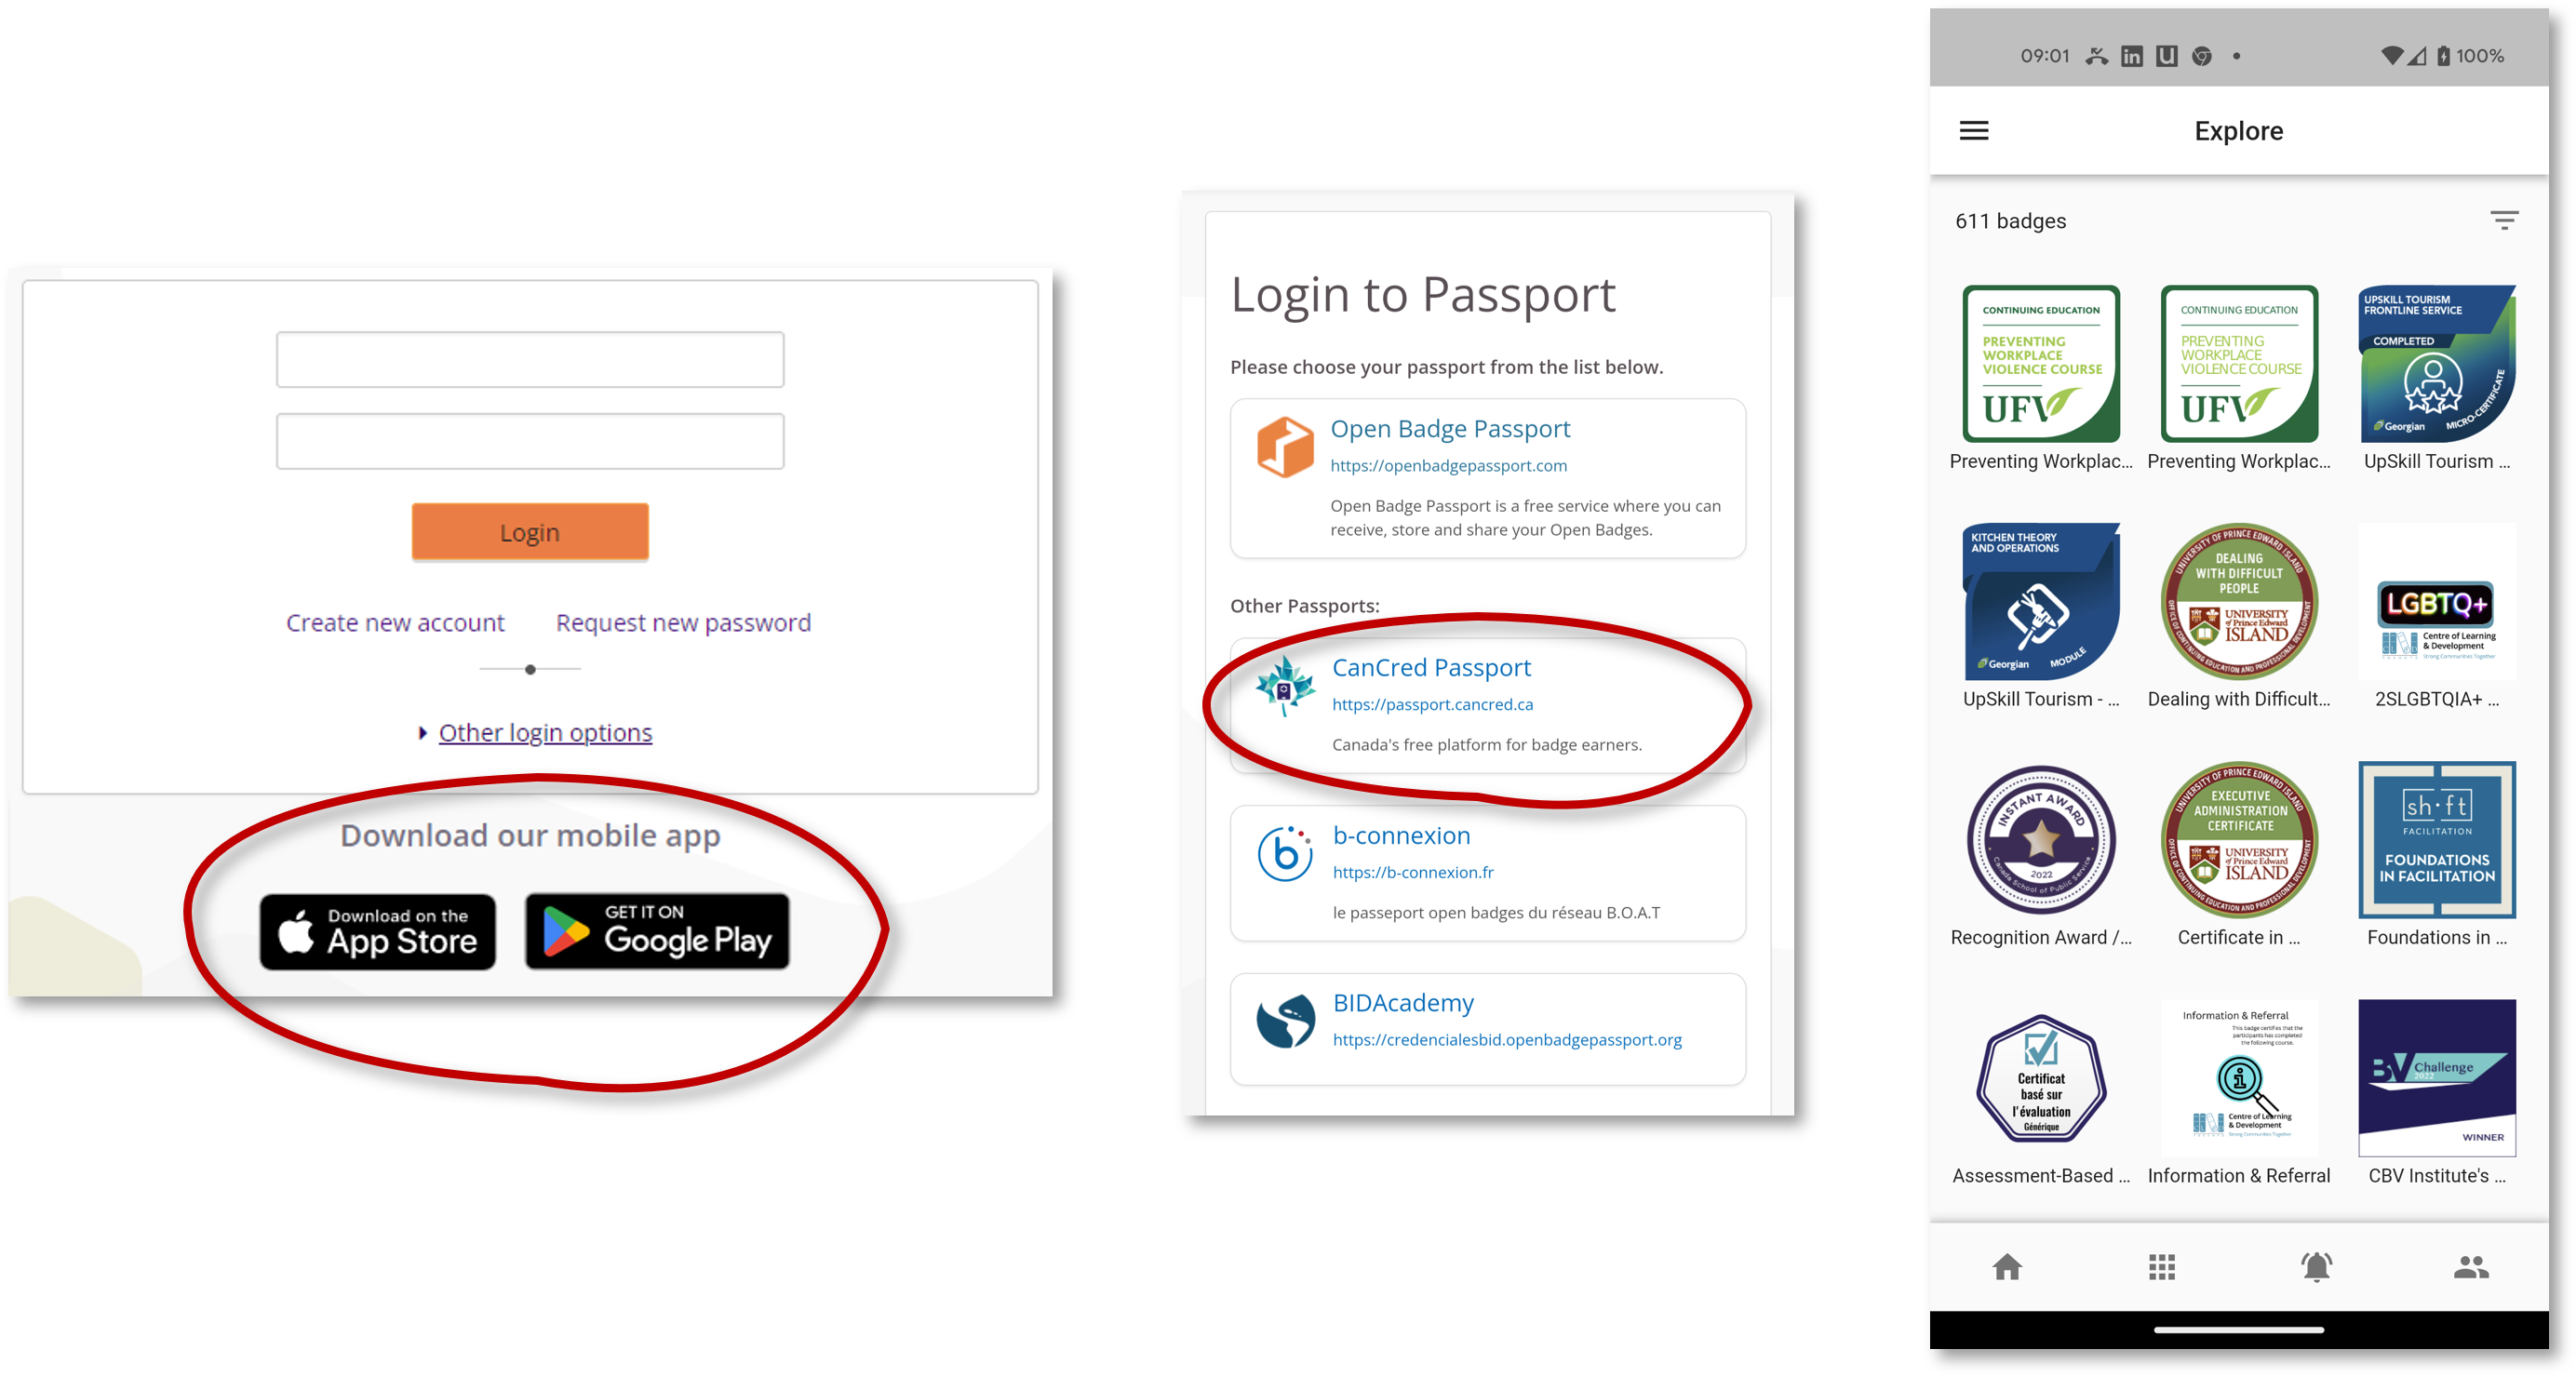Click the App Store download icon

378,928
